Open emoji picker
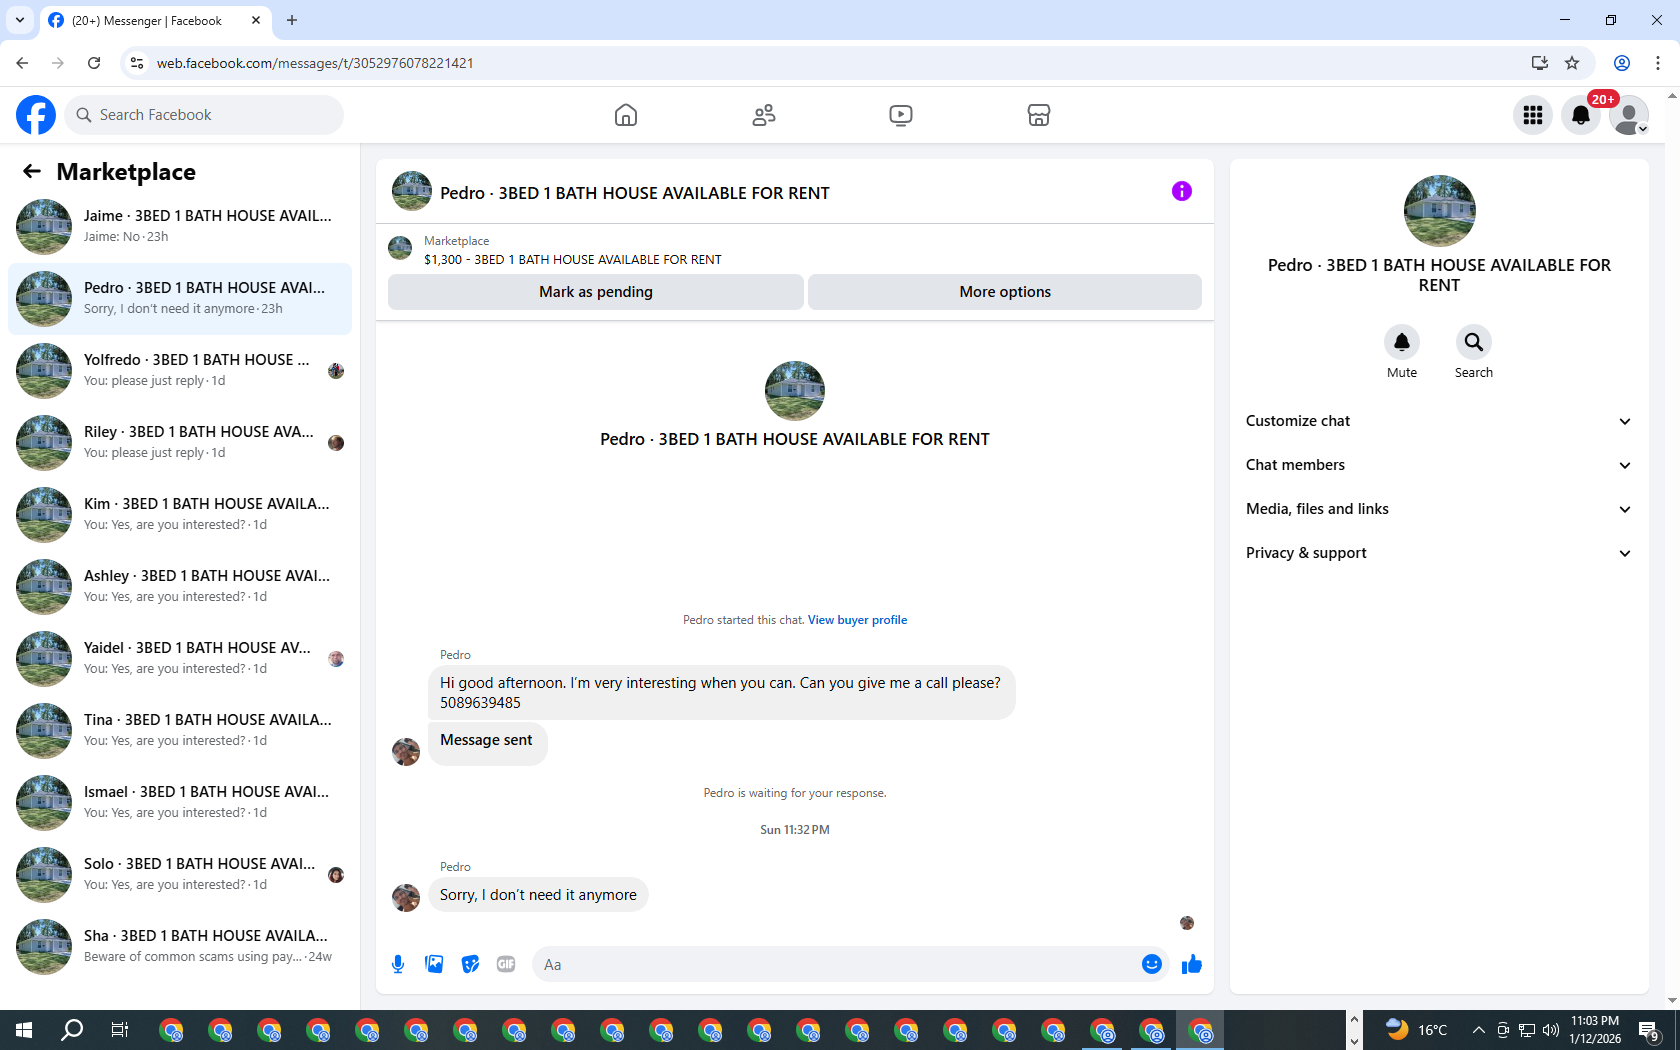This screenshot has width=1680, height=1050. [1152, 964]
